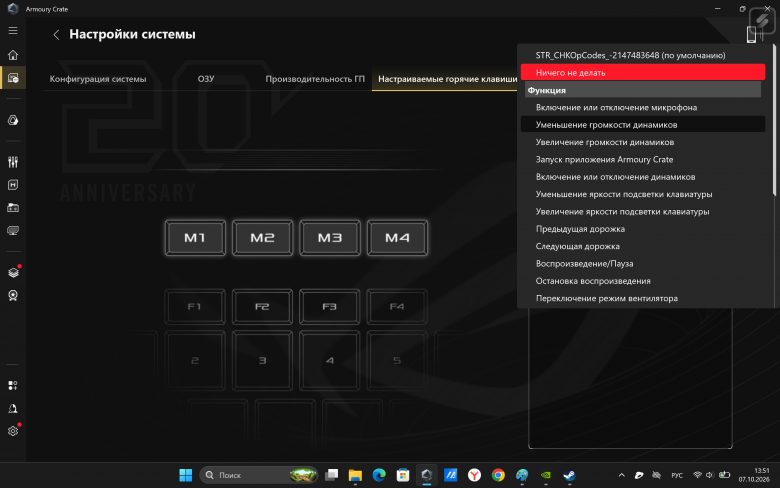Open the tuning sliders icon in sidebar
The width and height of the screenshot is (780, 488).
coord(13,162)
